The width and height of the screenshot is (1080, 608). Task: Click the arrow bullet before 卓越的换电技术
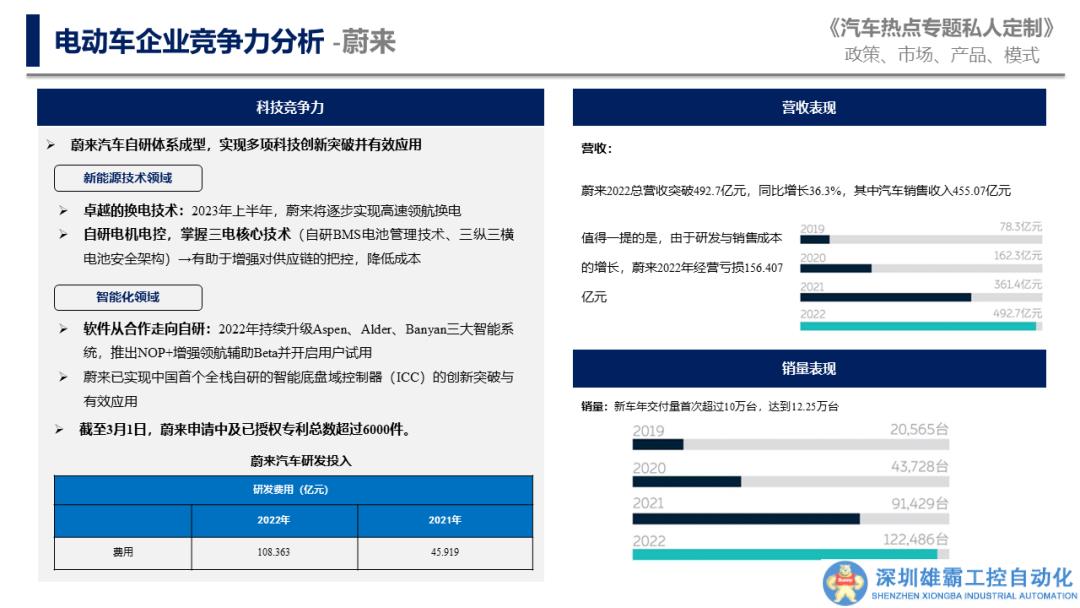click(x=63, y=211)
